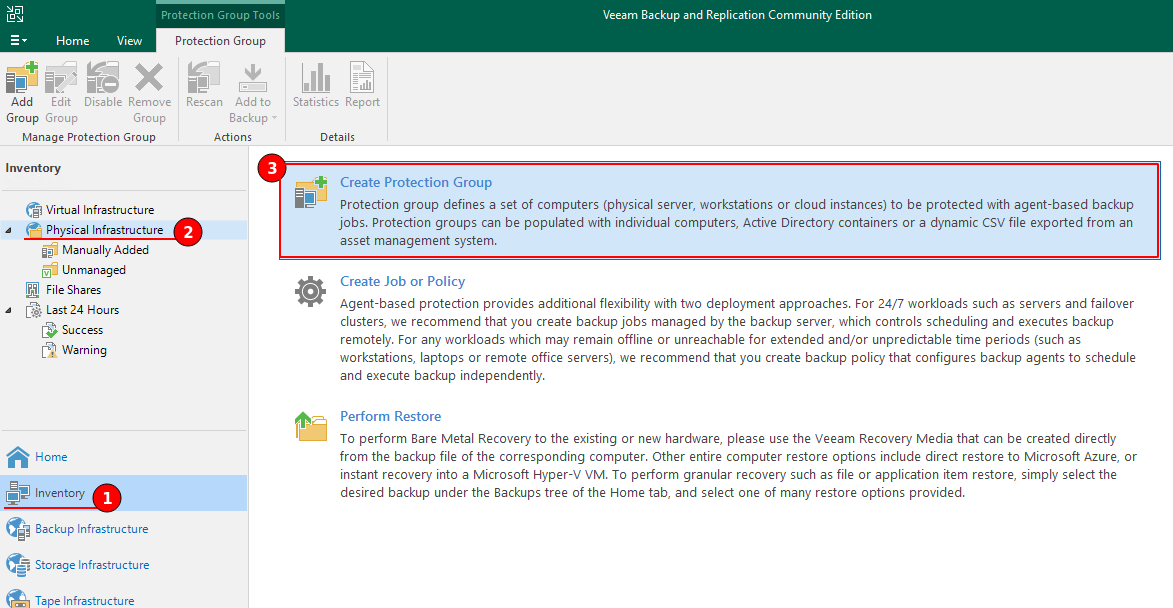Select the Manually Added tree item
Viewport: 1173px width, 608px height.
coord(105,250)
